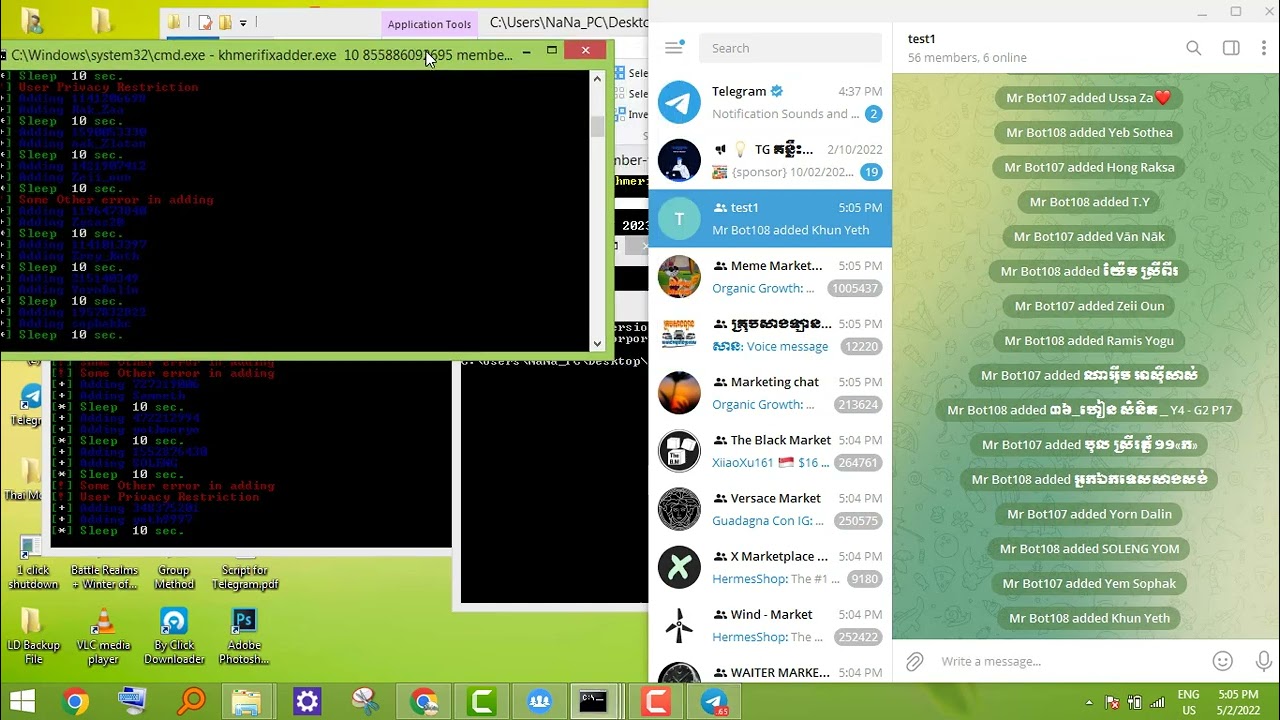Click the unread badge 2 on Telegram chat
Viewport: 1280px width, 720px height.
pyautogui.click(x=873, y=114)
